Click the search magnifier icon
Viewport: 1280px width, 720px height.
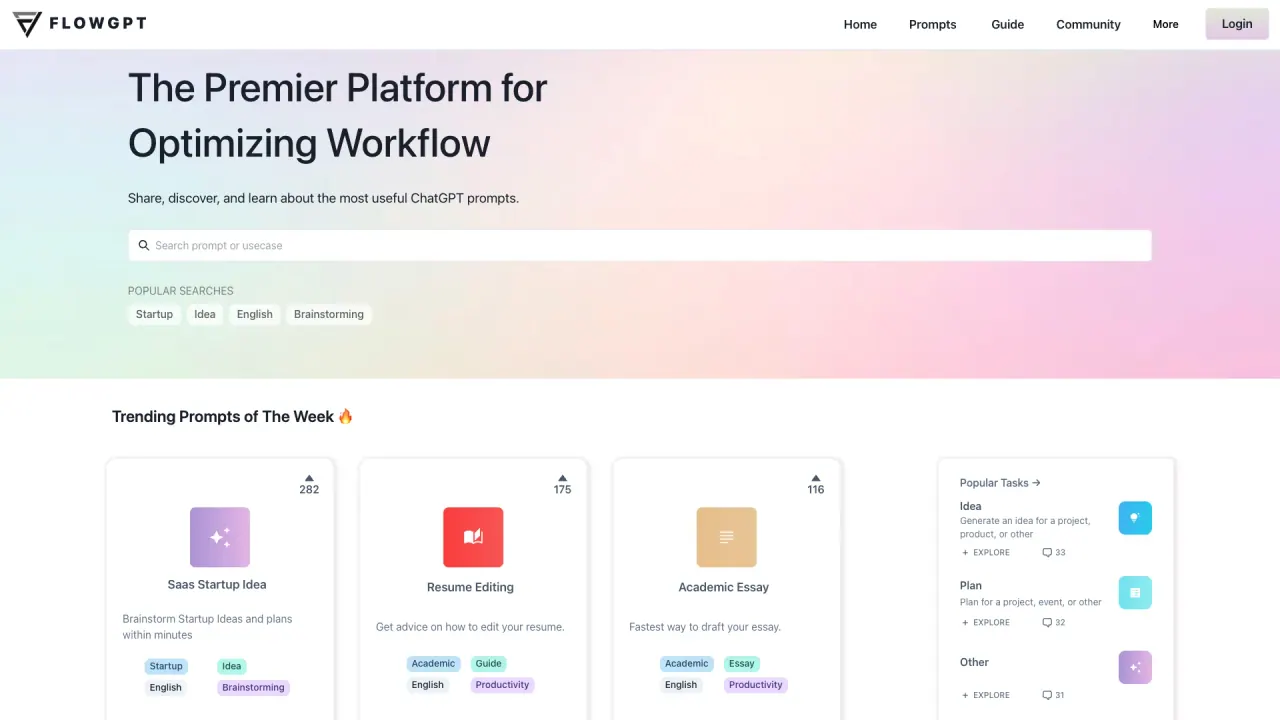coord(144,245)
